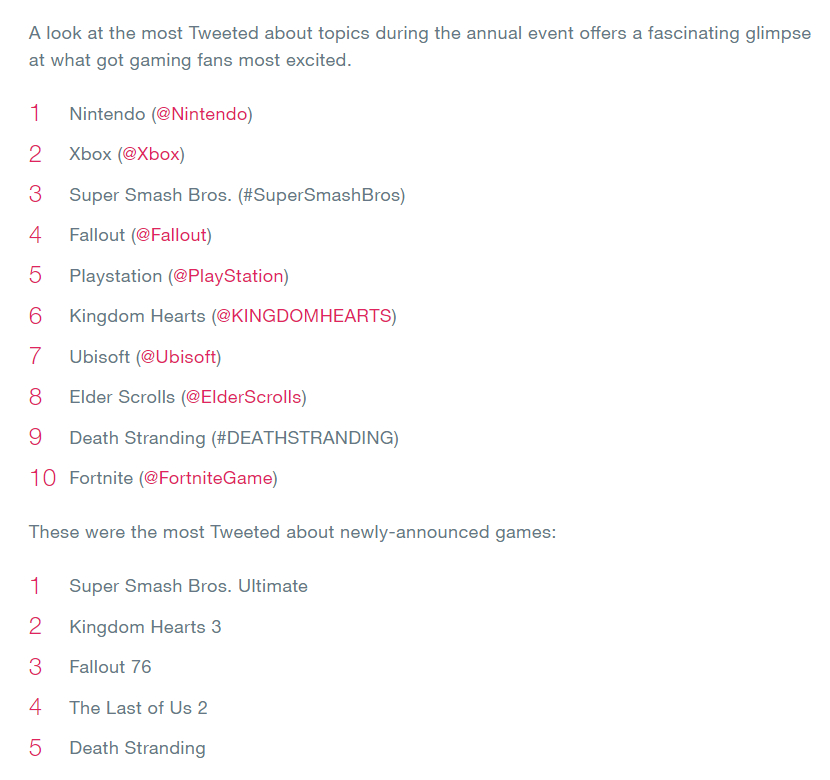Follow the @FortniteGame link

(x=208, y=478)
